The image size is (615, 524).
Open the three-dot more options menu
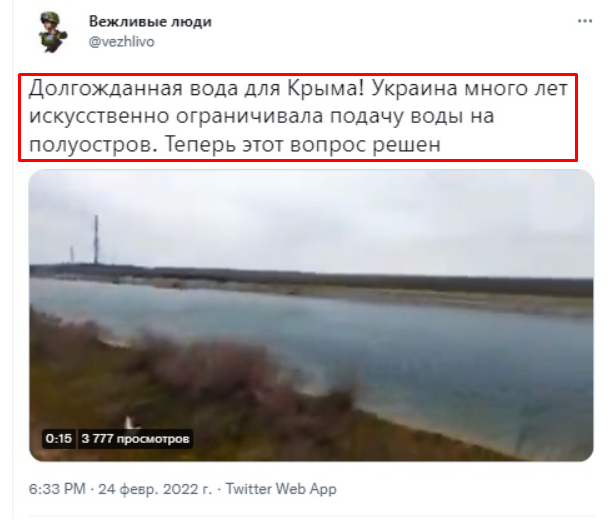(585, 21)
